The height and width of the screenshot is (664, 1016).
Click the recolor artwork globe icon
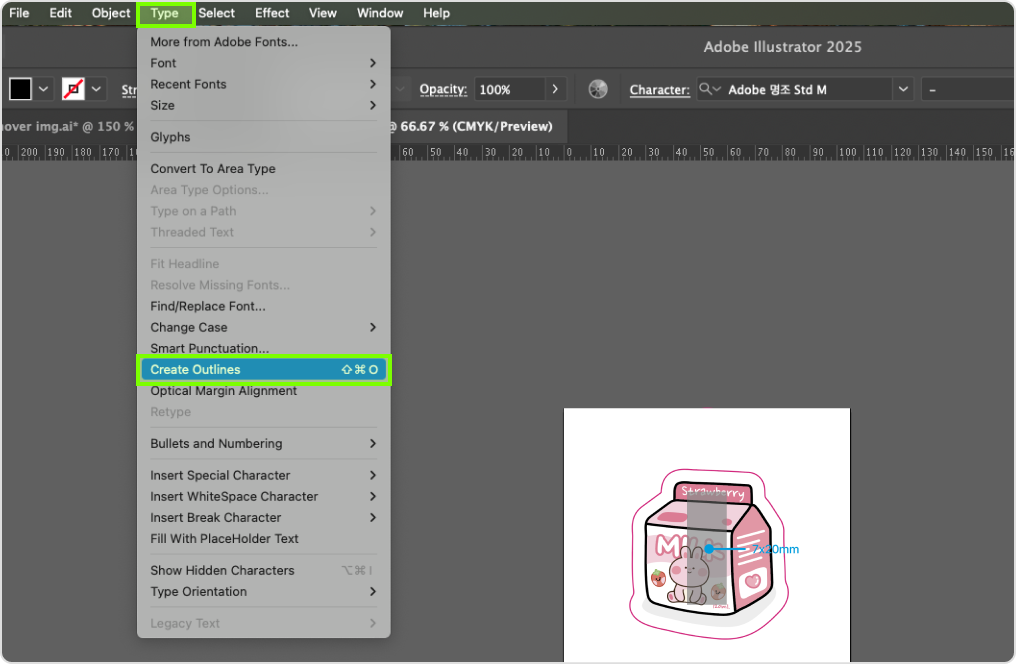point(598,89)
